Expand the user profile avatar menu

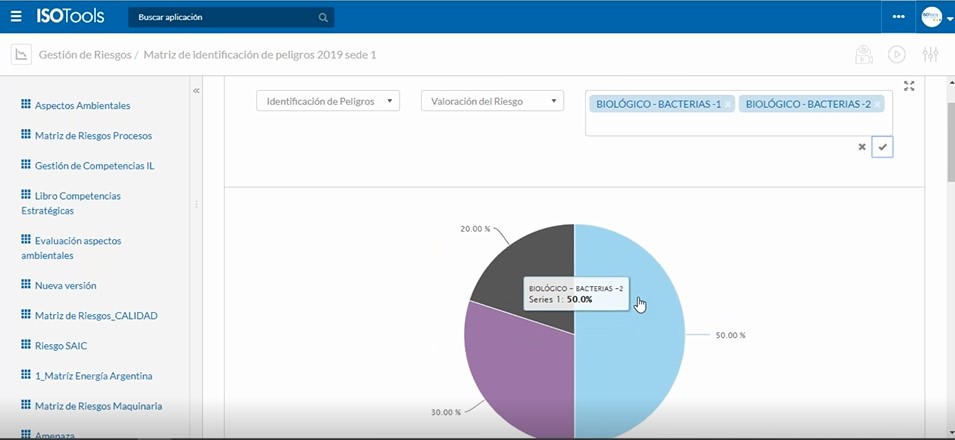point(936,17)
